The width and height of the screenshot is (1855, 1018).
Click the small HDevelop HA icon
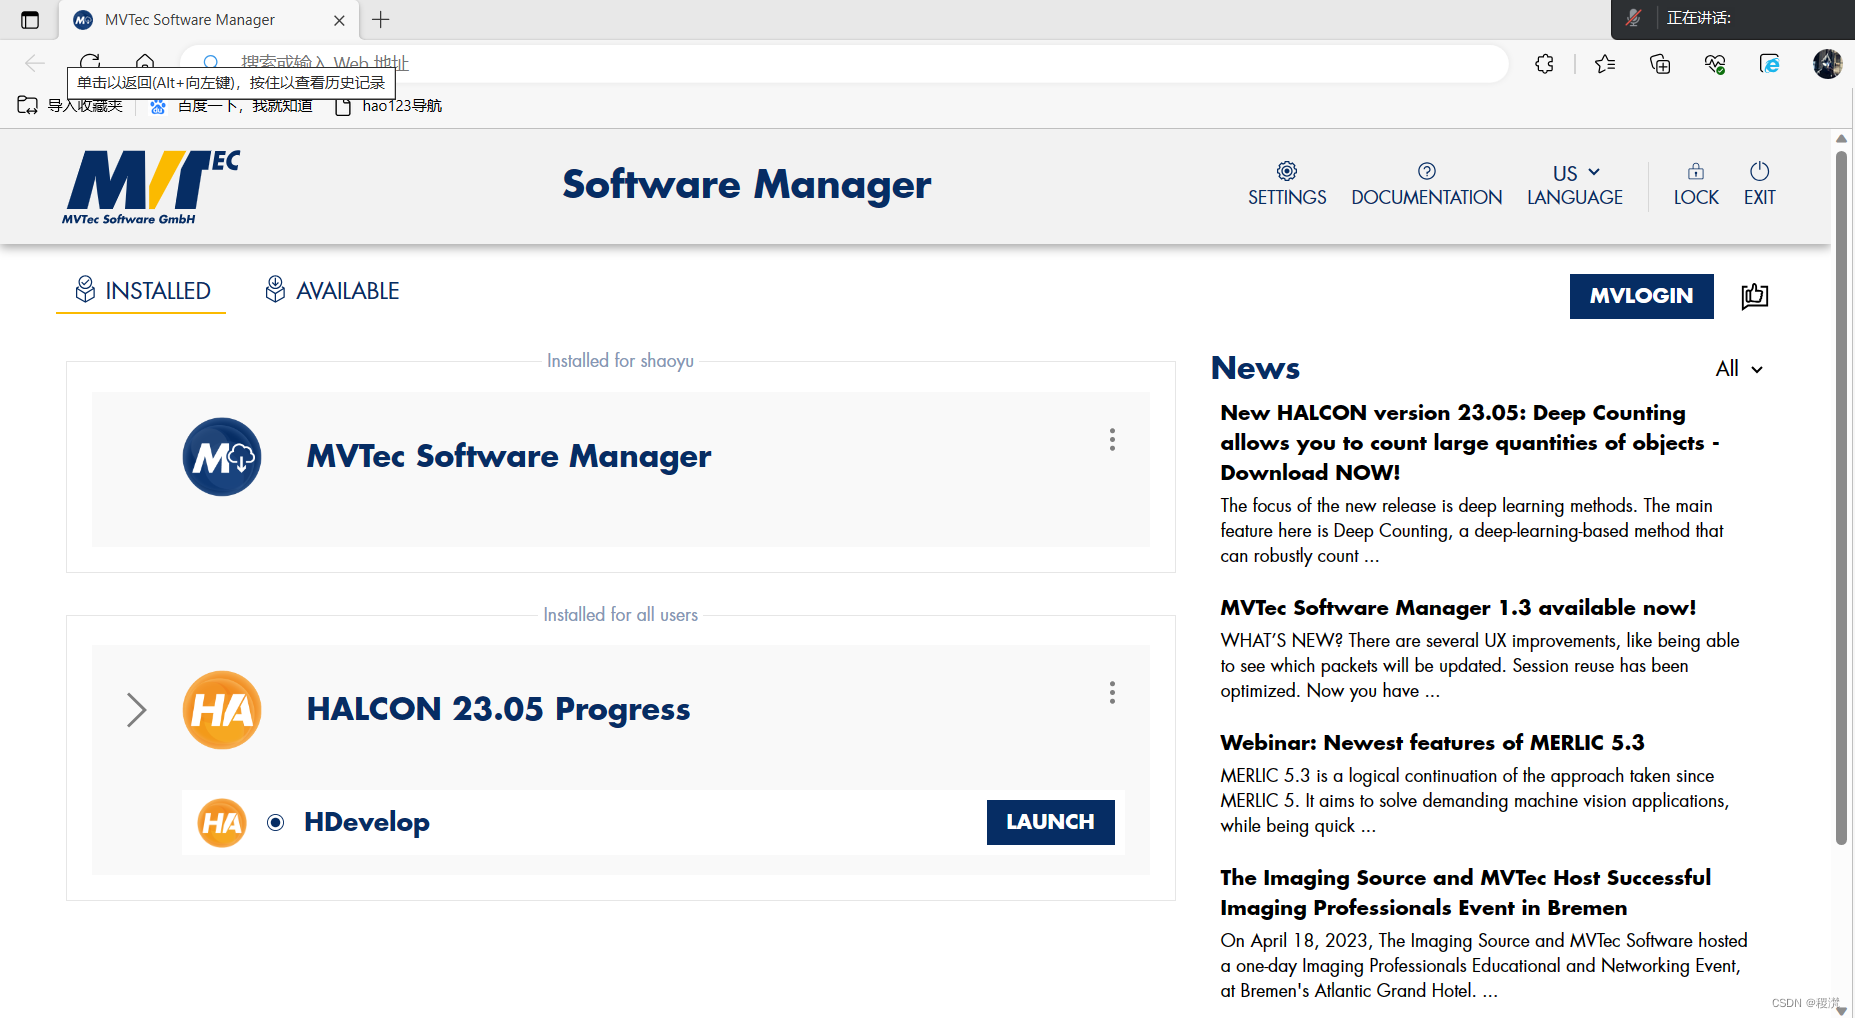(222, 823)
